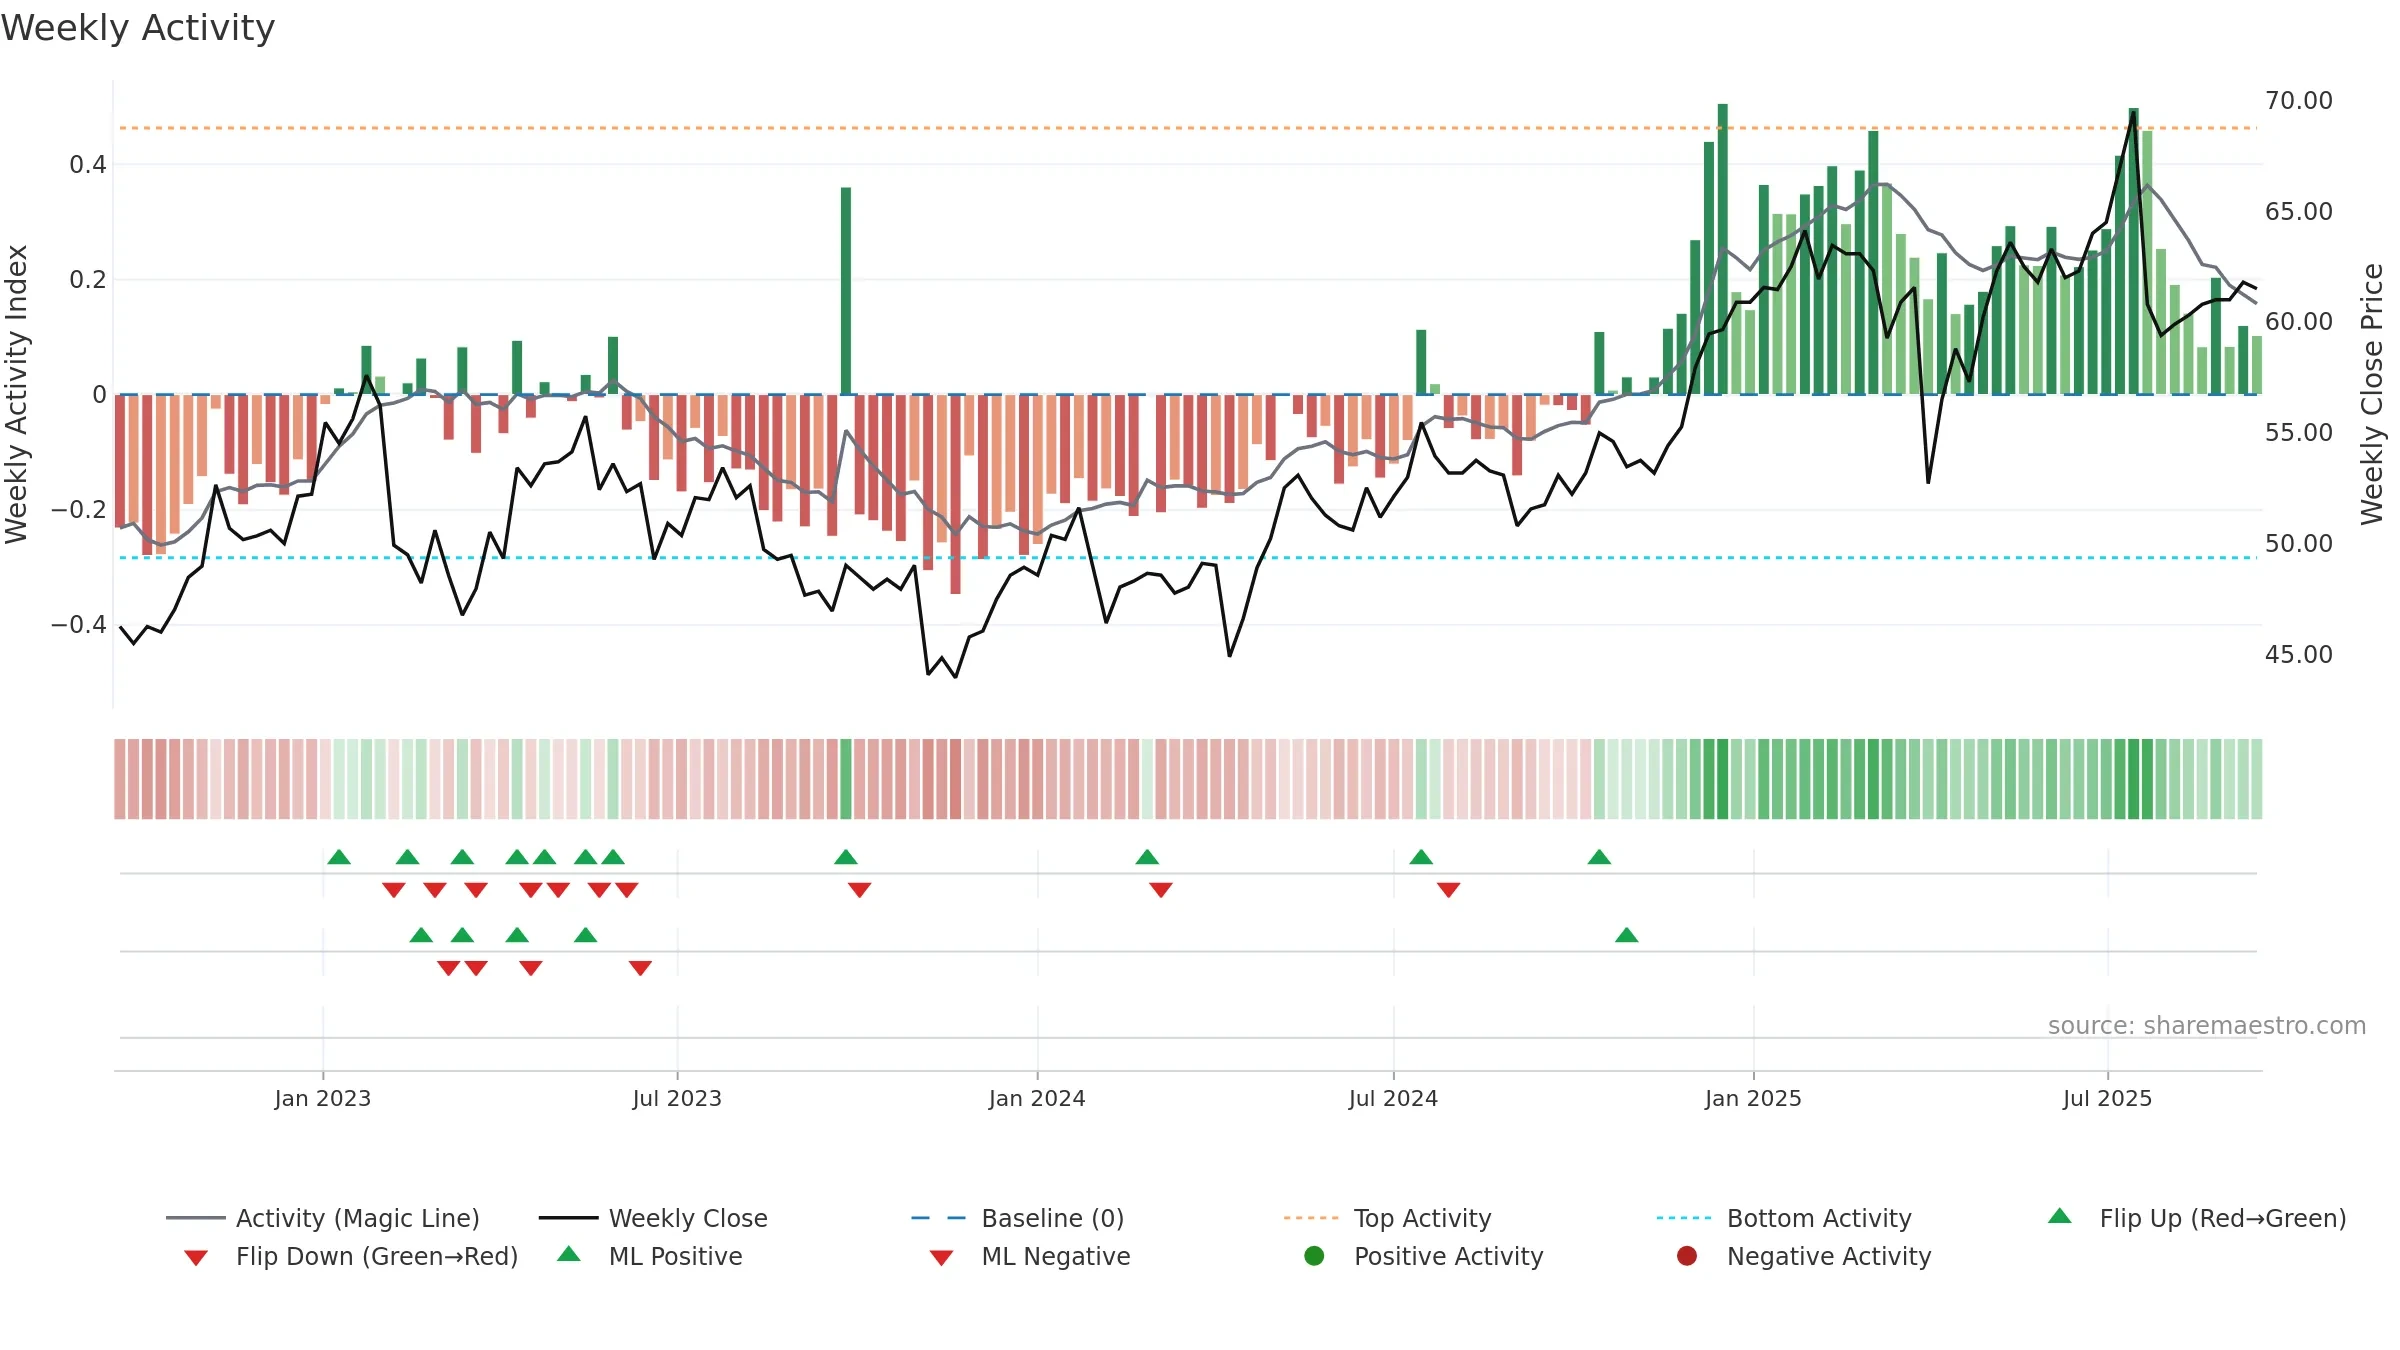Click the green ML Positive legend triangle
2400x1350 pixels.
pos(569,1254)
